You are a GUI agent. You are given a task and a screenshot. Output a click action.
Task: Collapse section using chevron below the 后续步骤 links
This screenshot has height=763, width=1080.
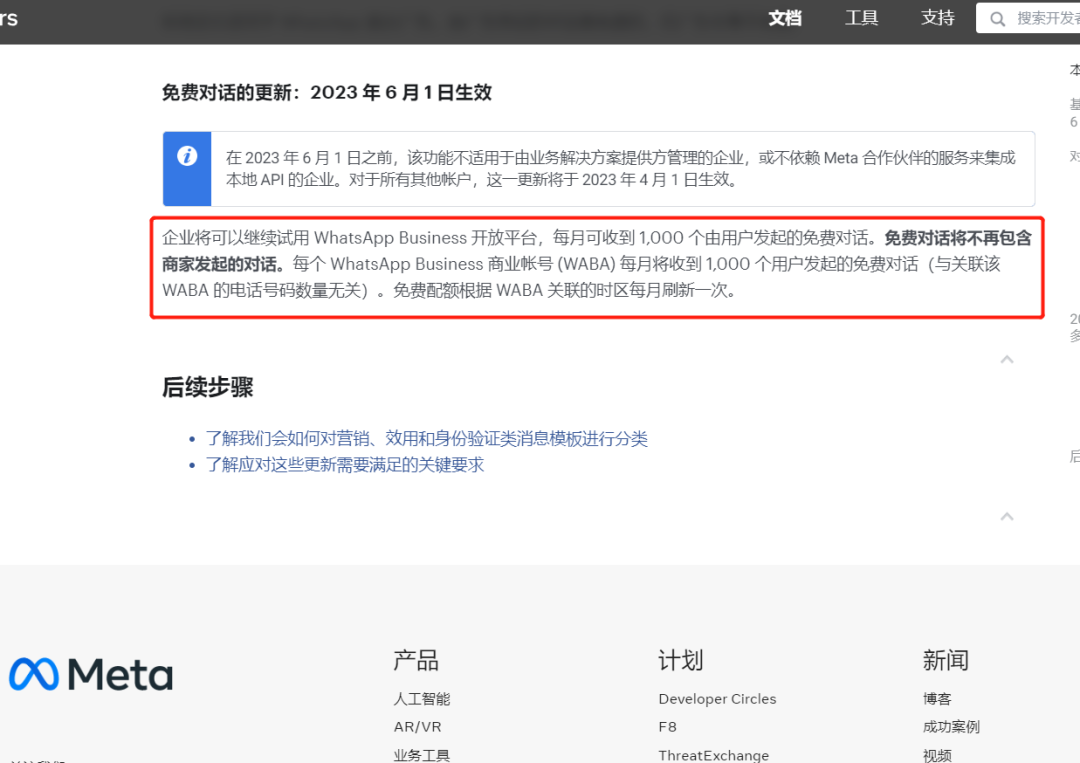(x=1006, y=516)
